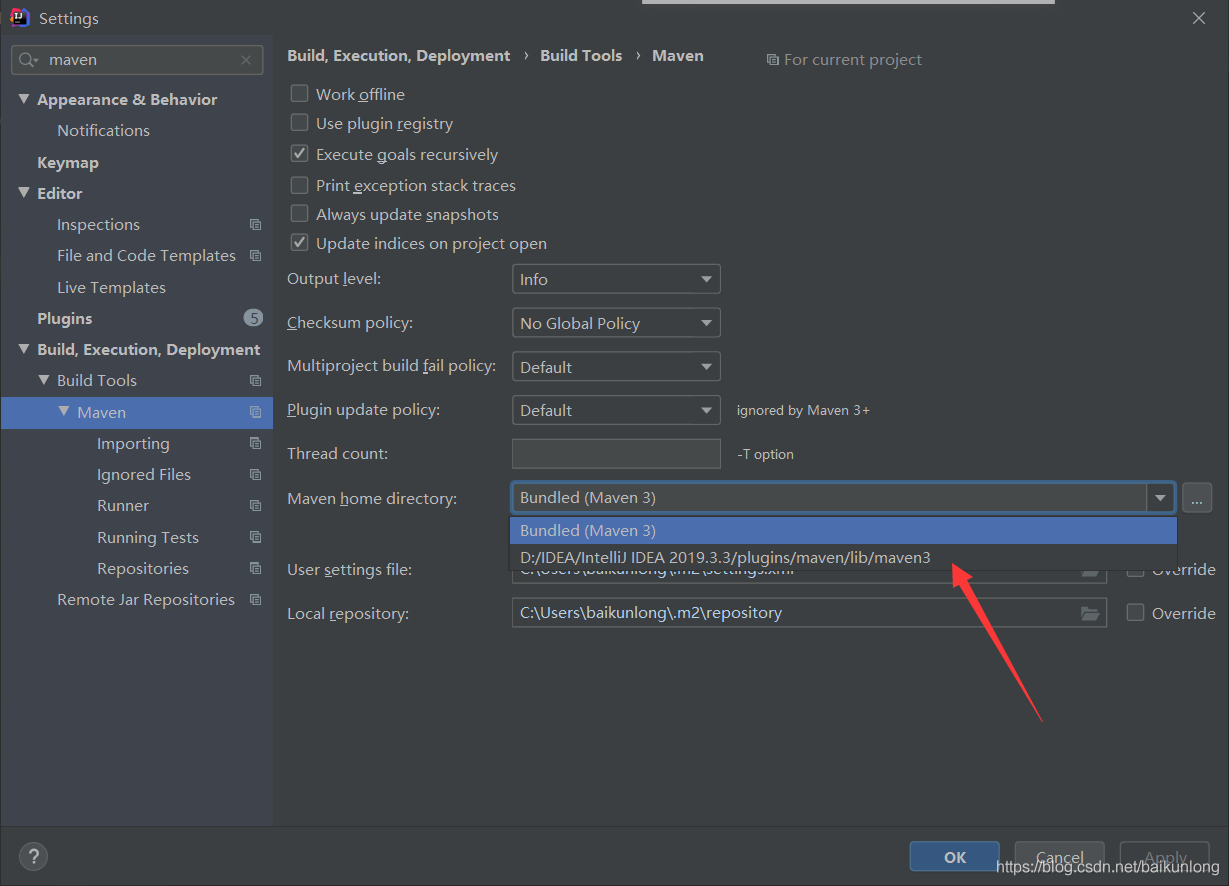Collapse the Appearance & Behavior tree node
The height and width of the screenshot is (886, 1229).
(24, 99)
